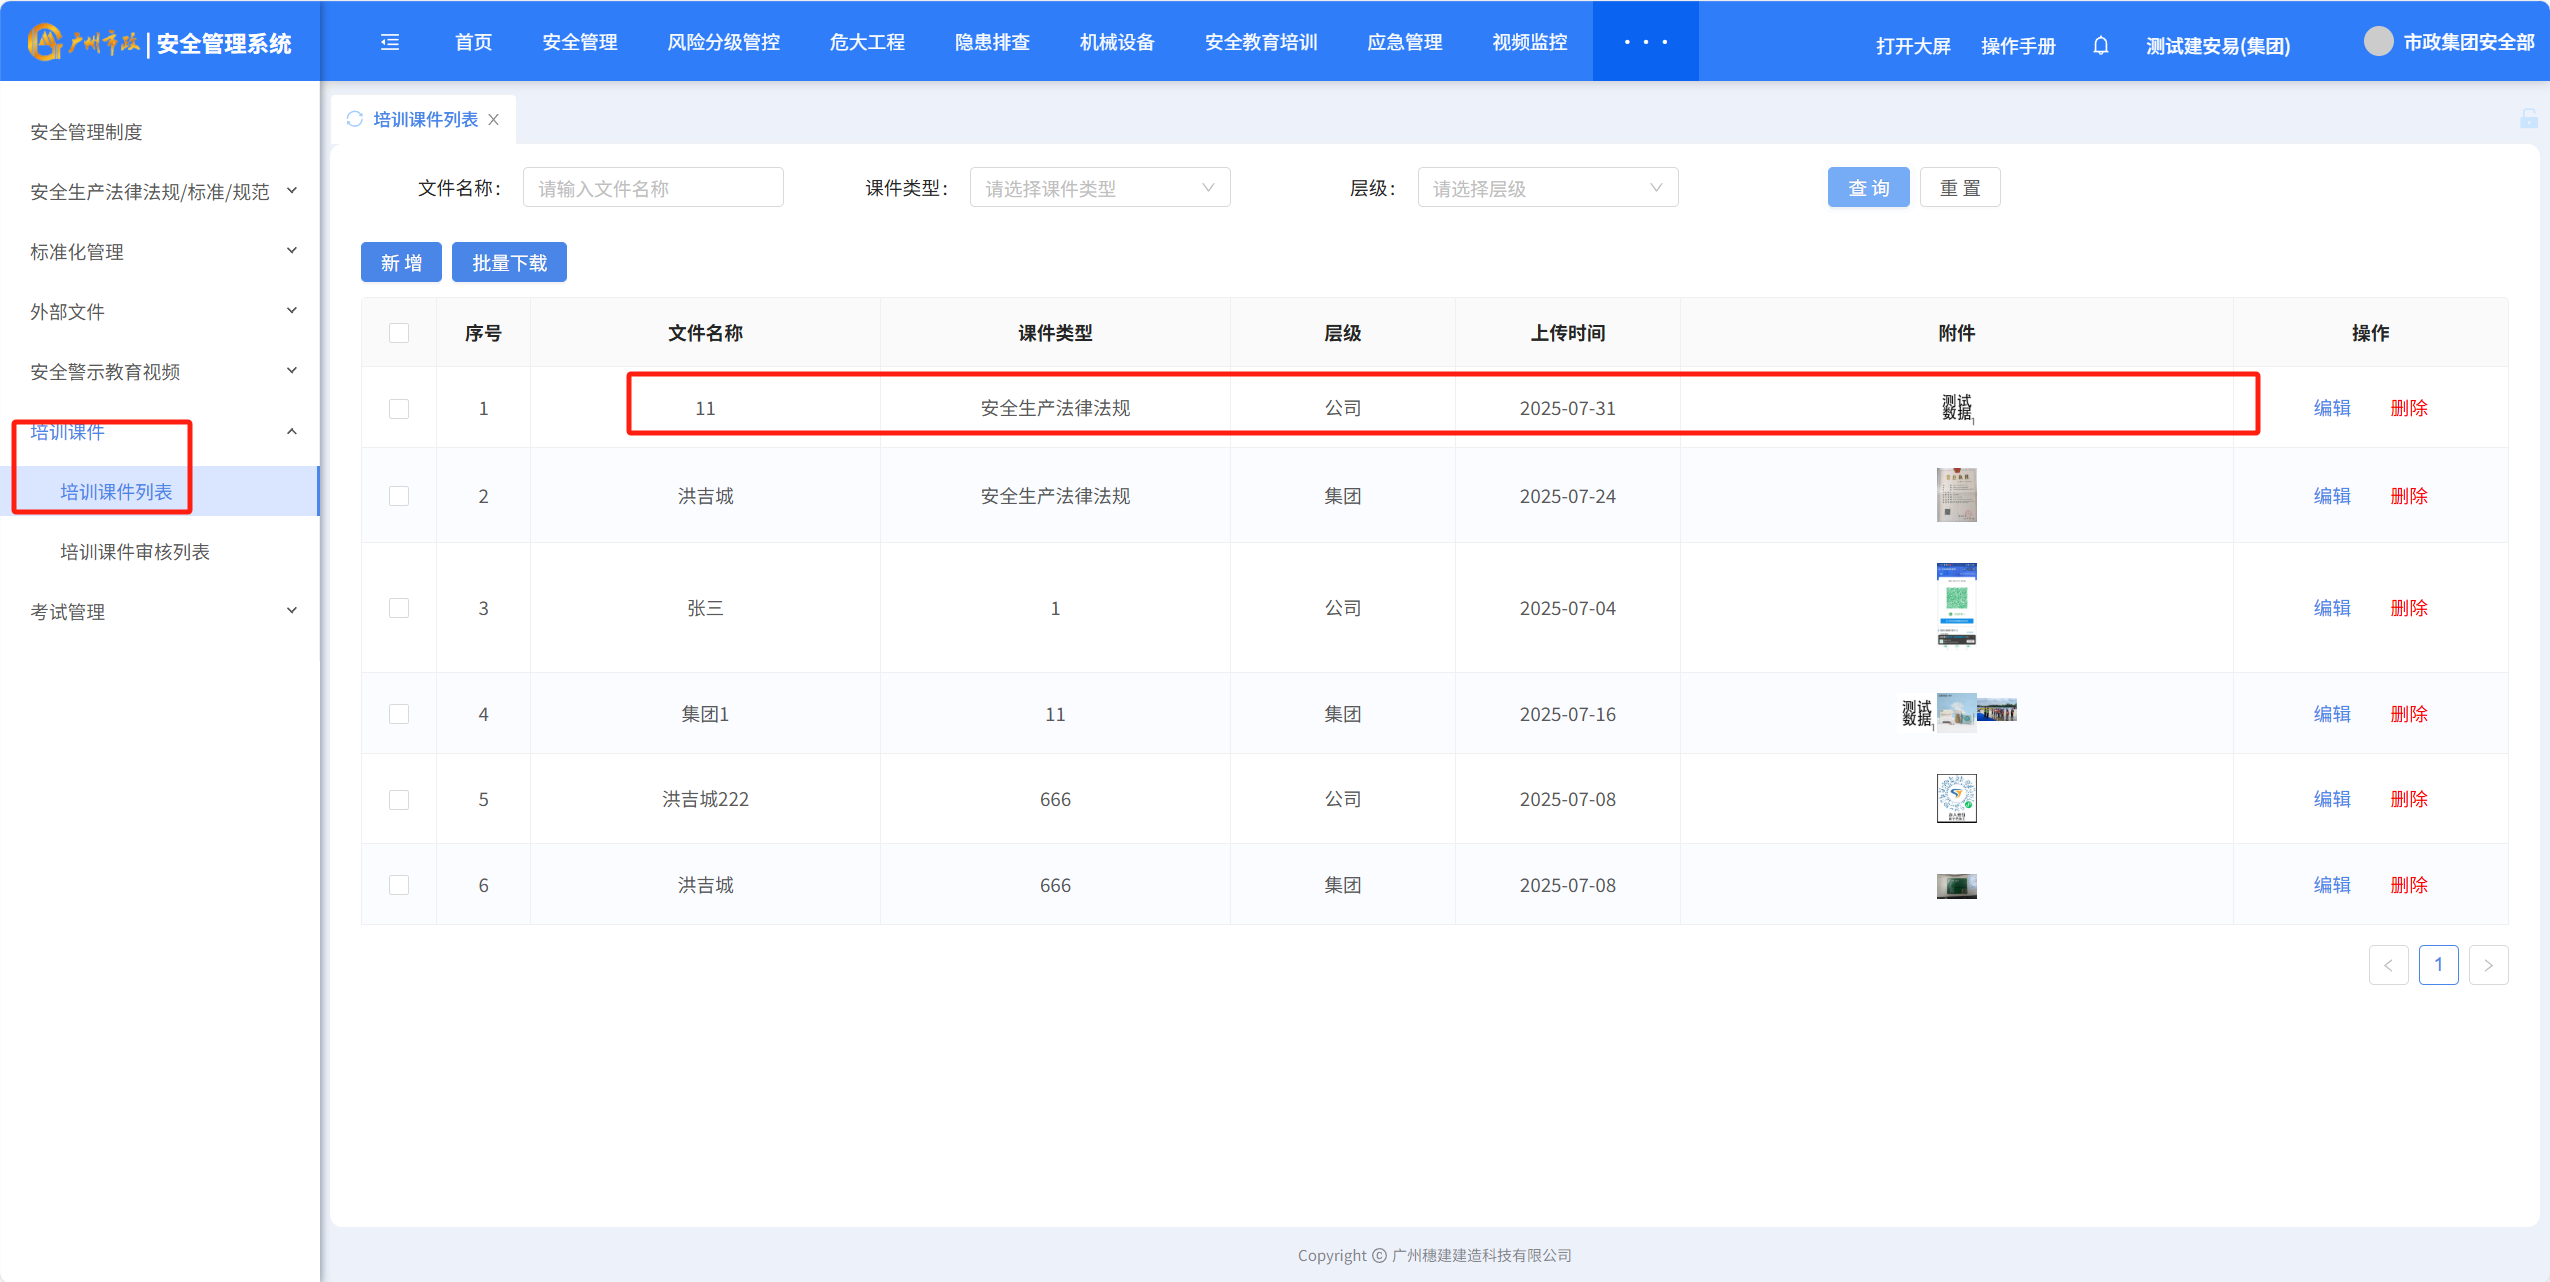Viewport: 2550px width, 1282px height.
Task: Open the 隐患排查 top menu
Action: click(991, 42)
